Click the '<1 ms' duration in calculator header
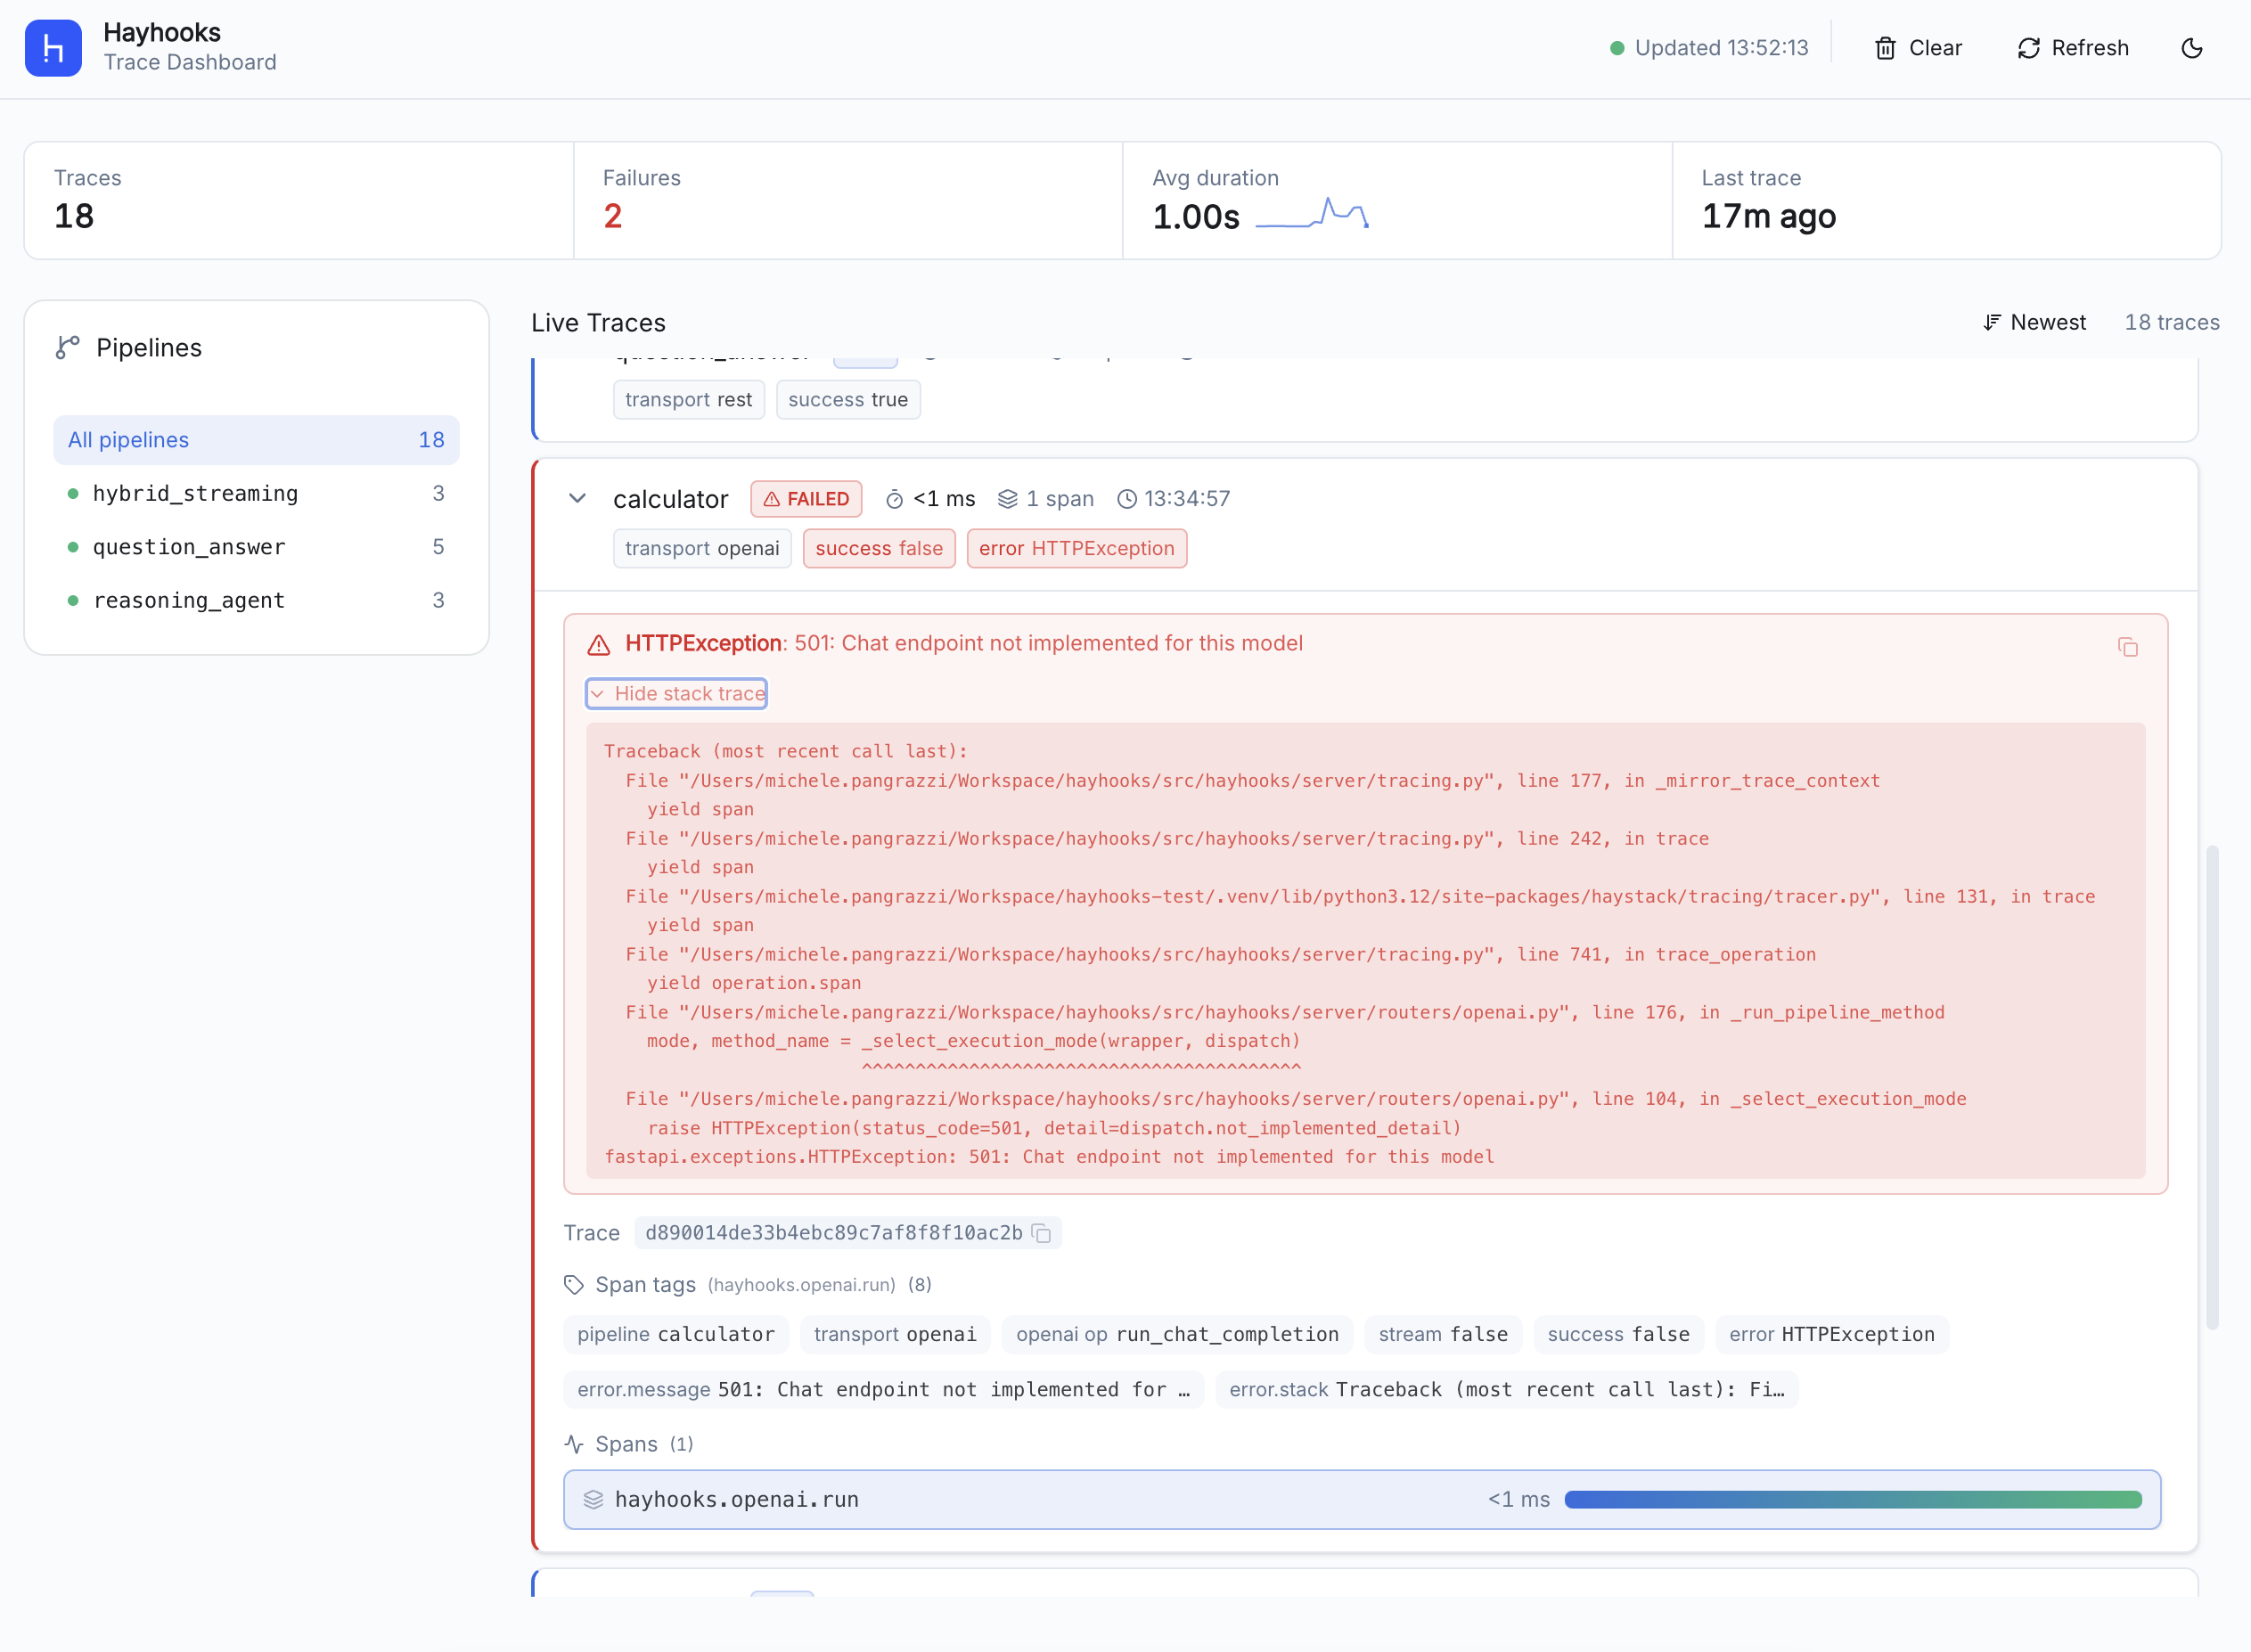Screen dimensions: 2251x1652 click(930, 498)
